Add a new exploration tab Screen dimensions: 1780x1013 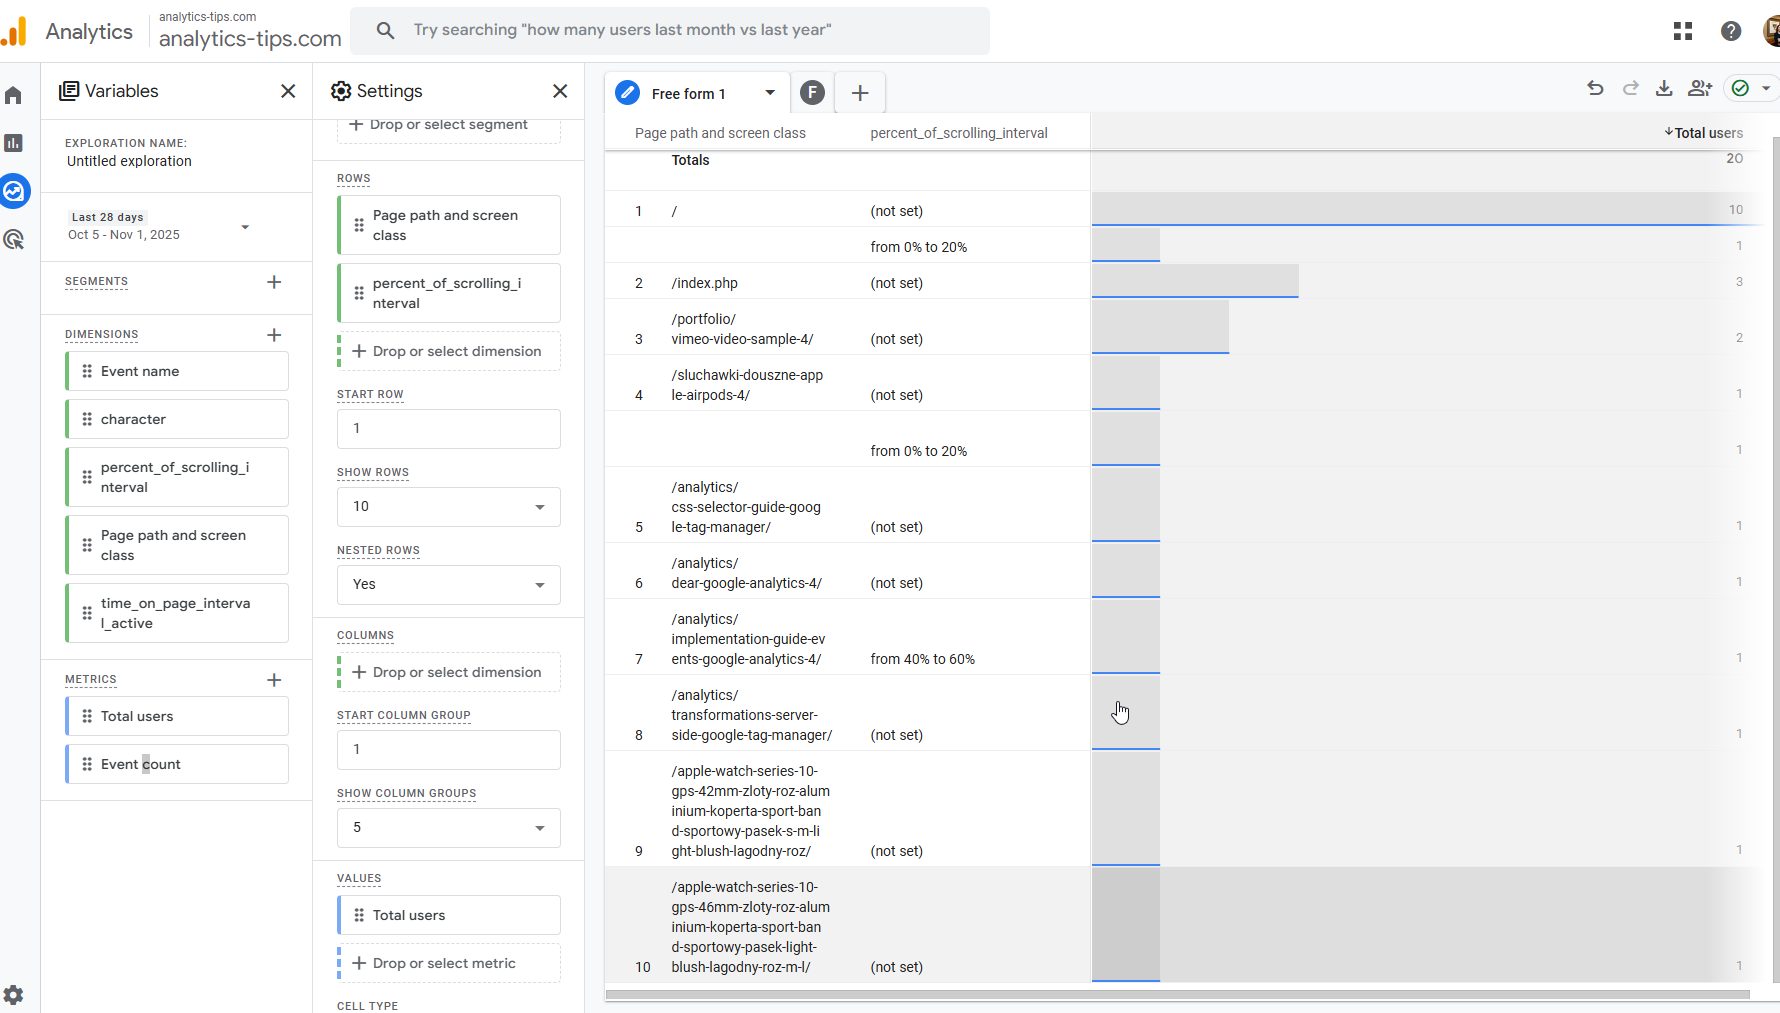point(860,94)
